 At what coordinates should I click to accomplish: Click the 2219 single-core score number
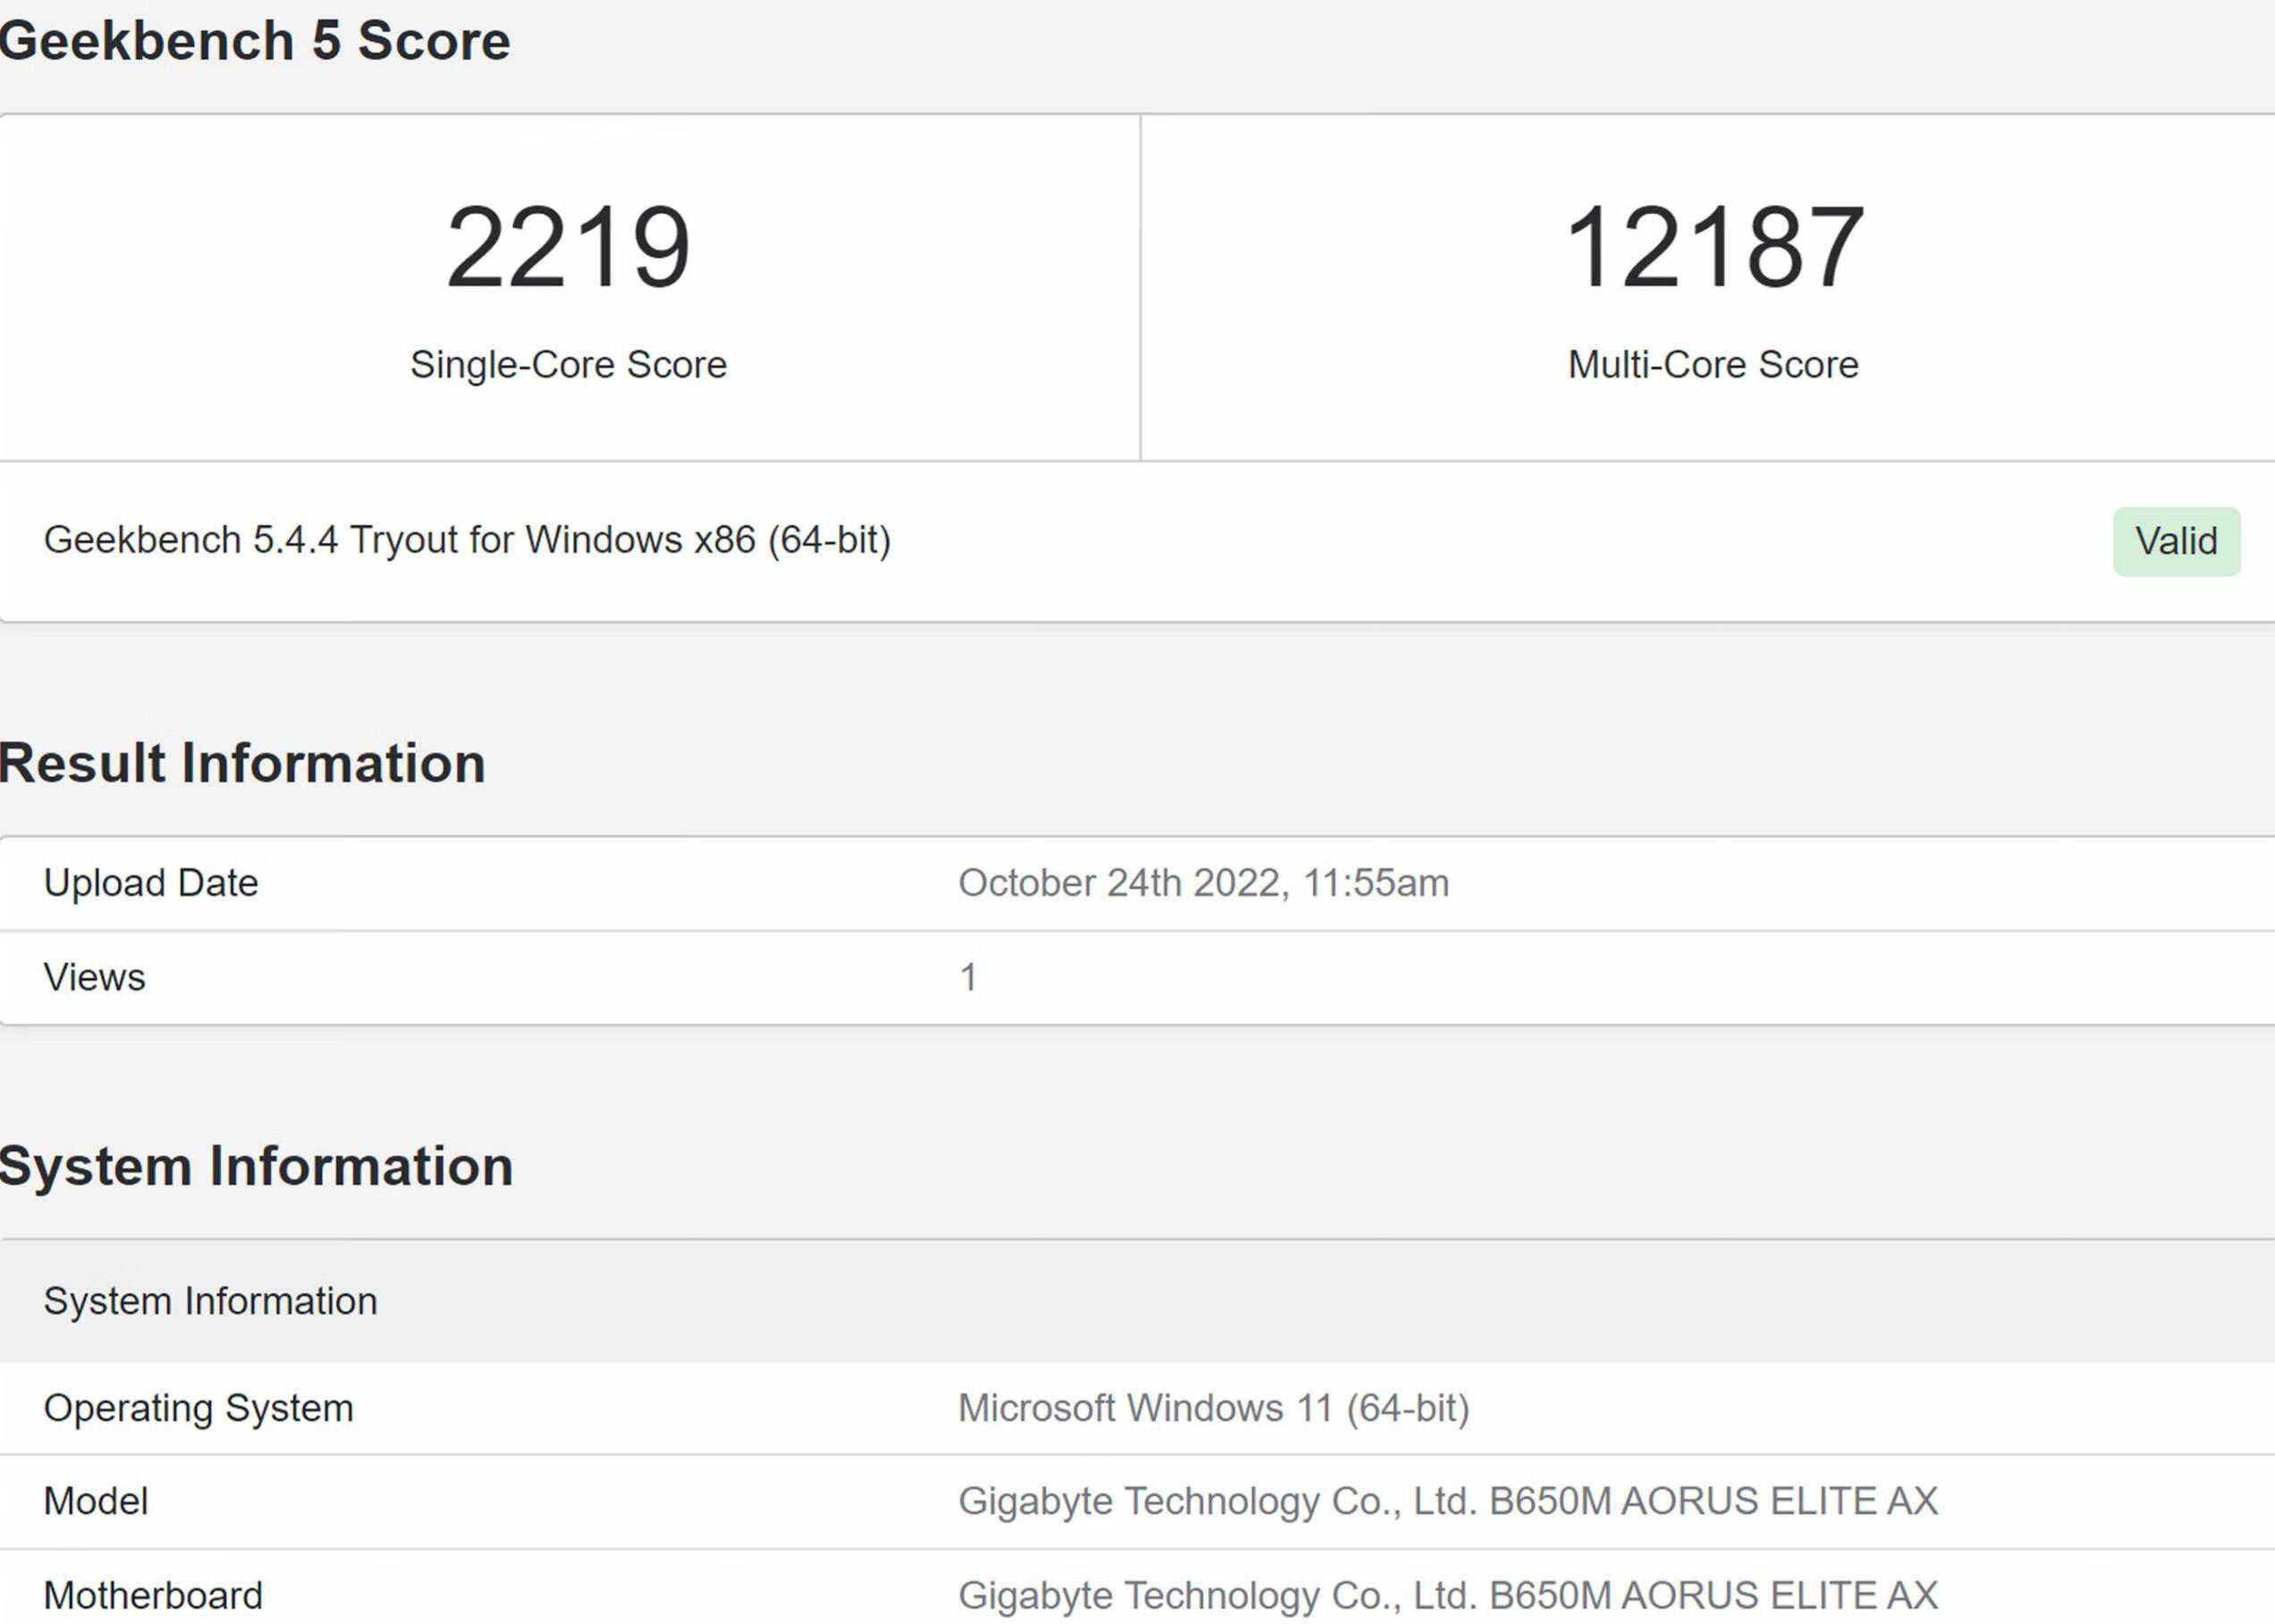coord(568,247)
